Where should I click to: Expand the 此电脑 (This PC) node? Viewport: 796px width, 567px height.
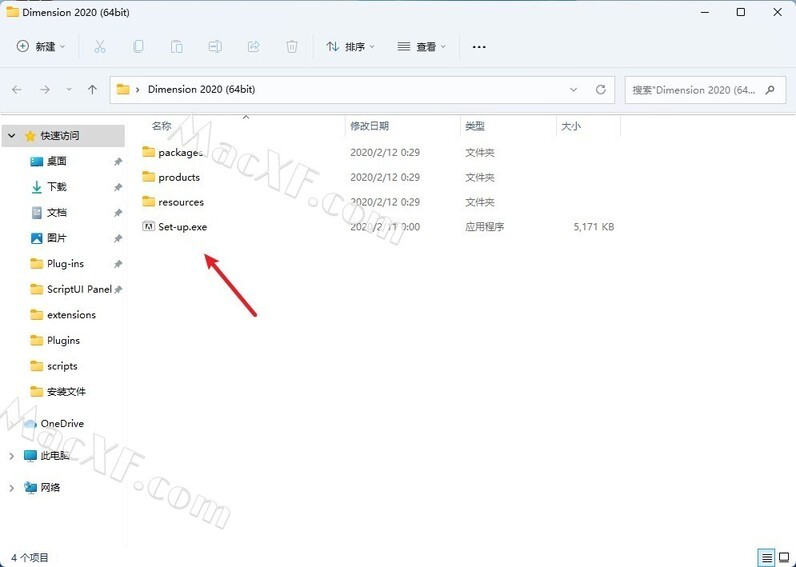click(x=12, y=456)
